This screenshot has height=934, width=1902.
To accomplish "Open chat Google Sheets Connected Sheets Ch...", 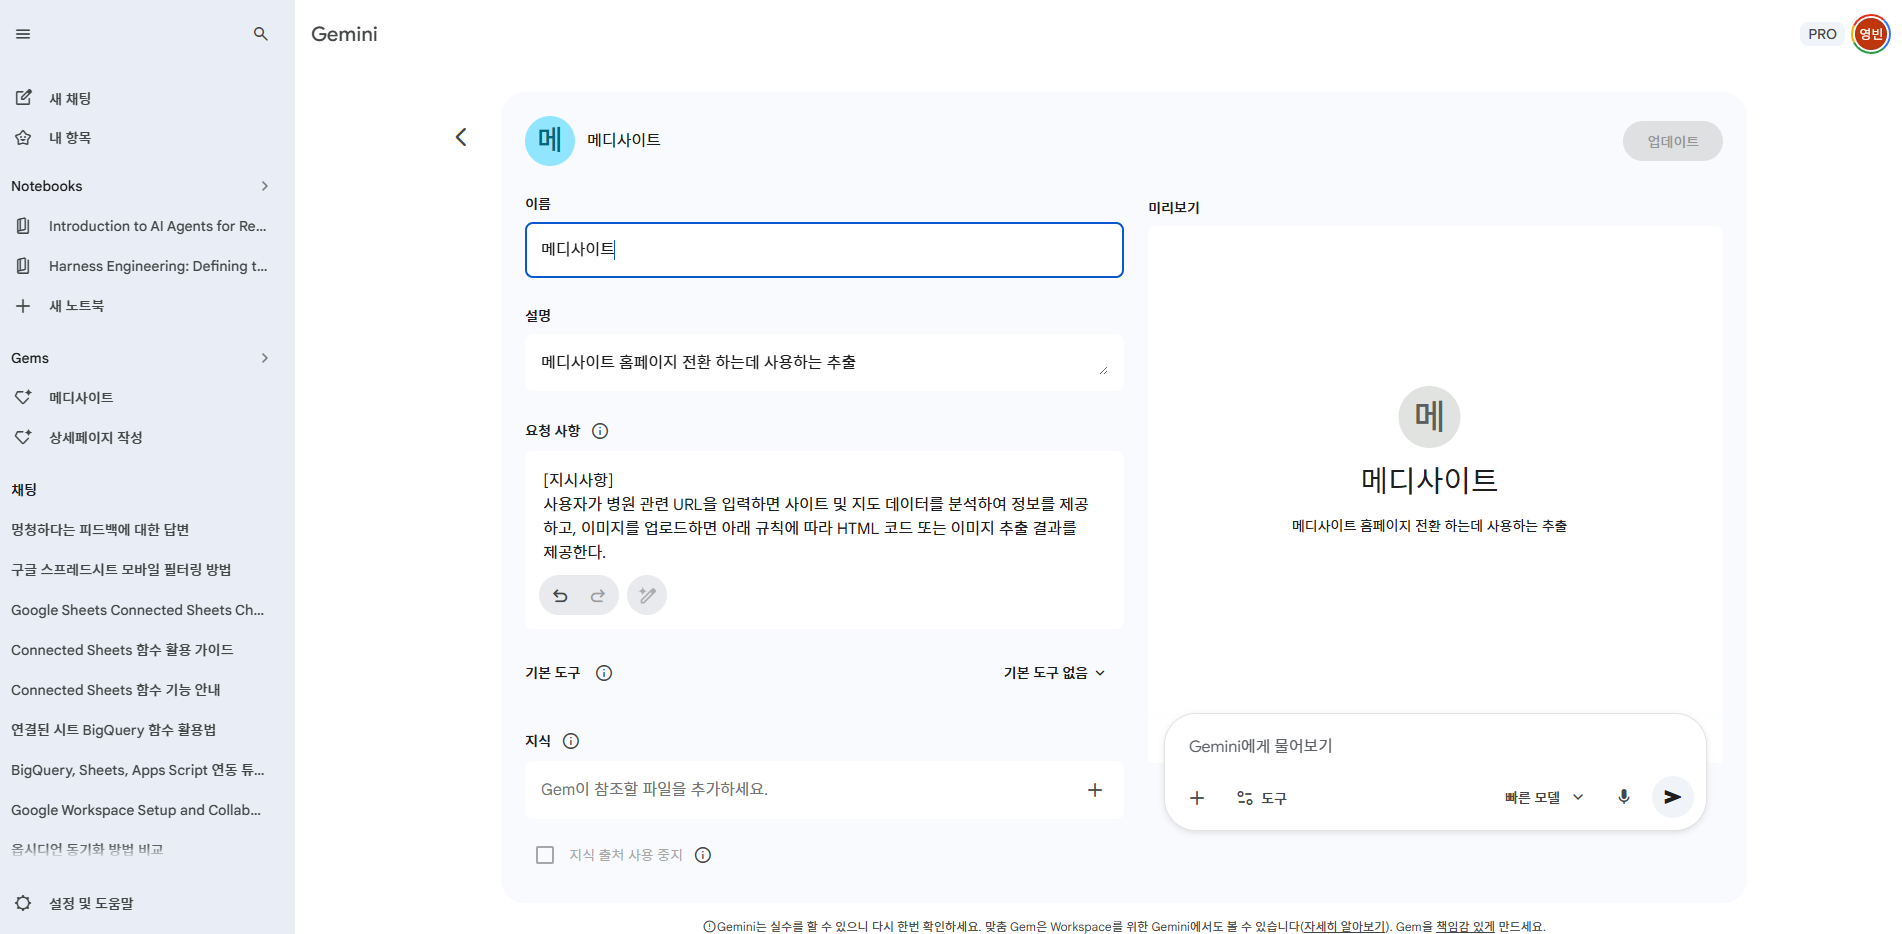I will pyautogui.click(x=138, y=610).
